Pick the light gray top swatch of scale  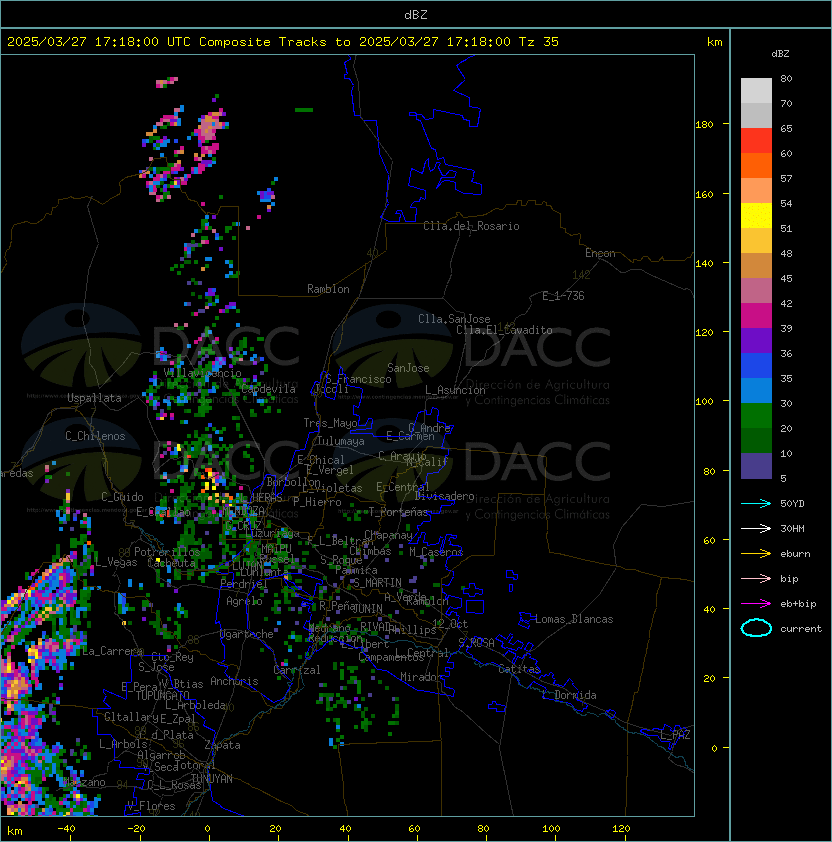pos(756,91)
